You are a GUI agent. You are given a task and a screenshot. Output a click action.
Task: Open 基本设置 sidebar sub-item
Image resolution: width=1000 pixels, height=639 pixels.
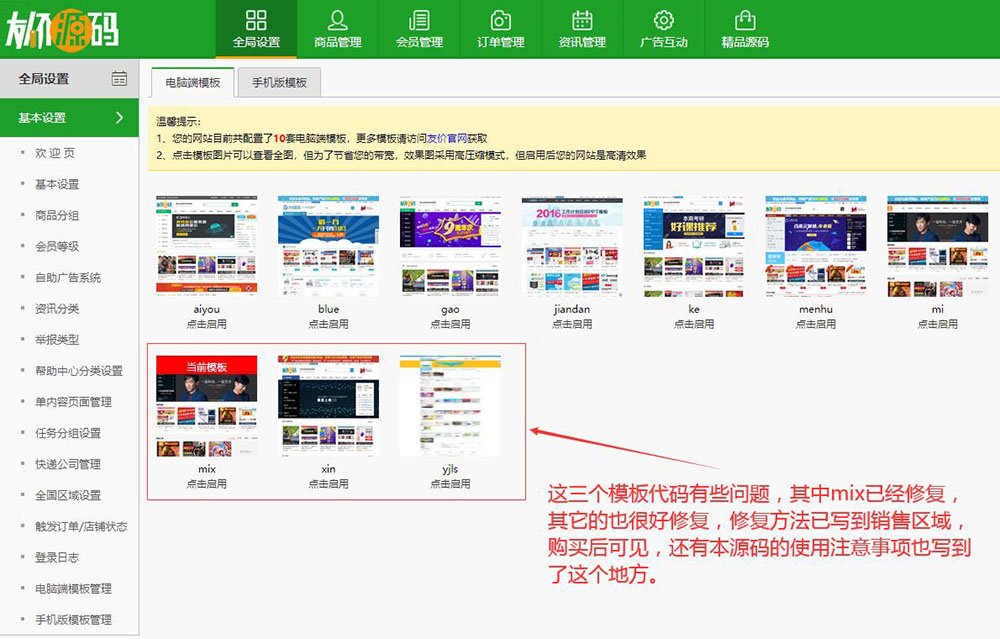tap(57, 184)
